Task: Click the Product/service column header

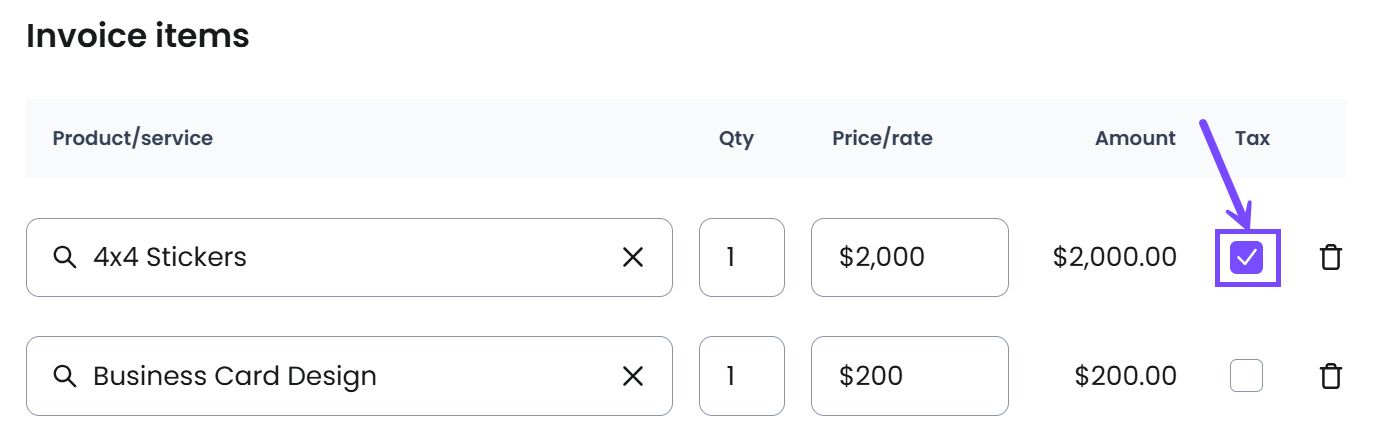Action: pyautogui.click(x=133, y=138)
